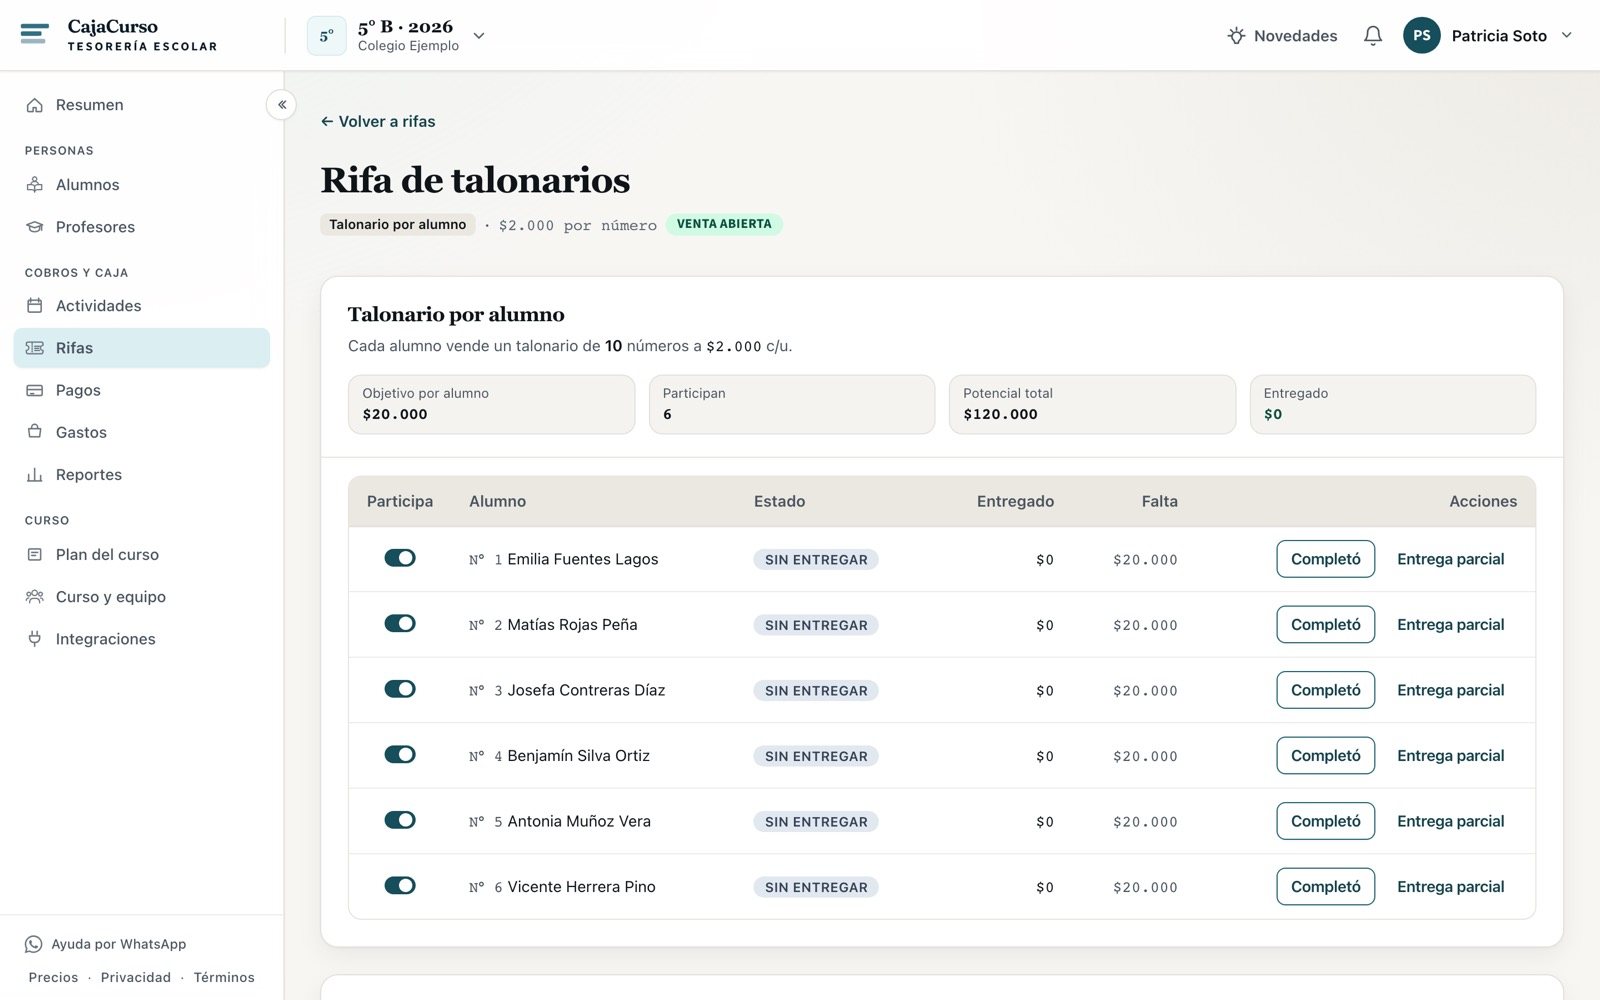Go back via Volver a rifas
The width and height of the screenshot is (1600, 1000).
378,121
